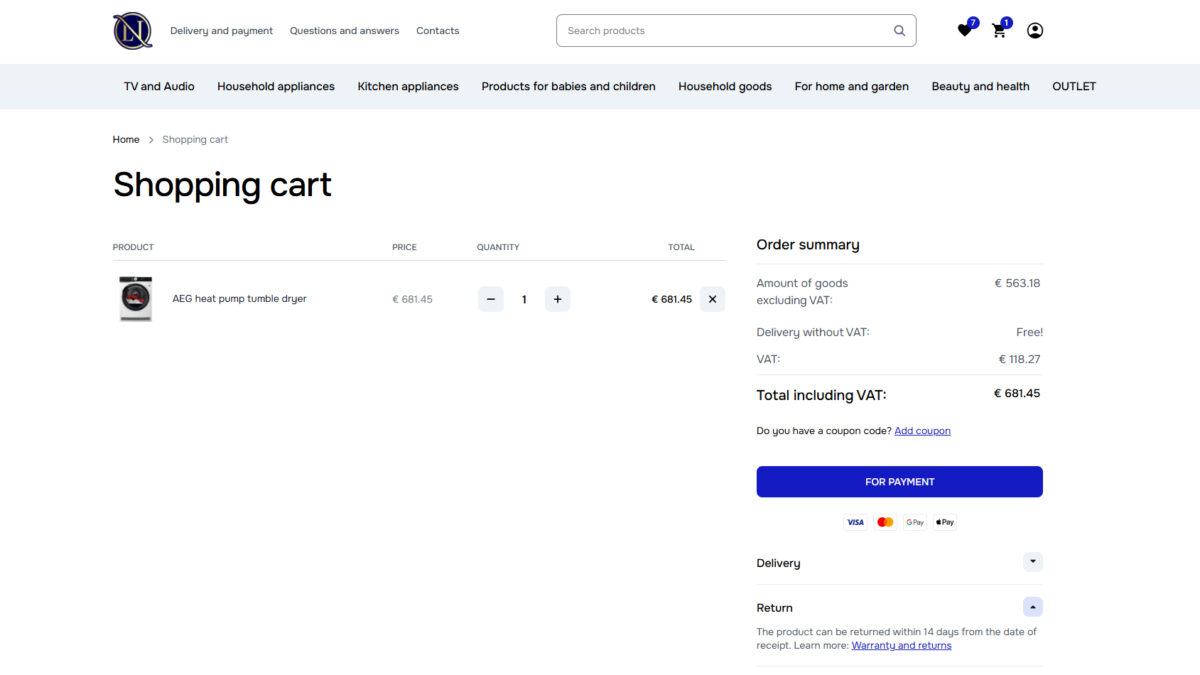Open the Contacts page

(438, 31)
